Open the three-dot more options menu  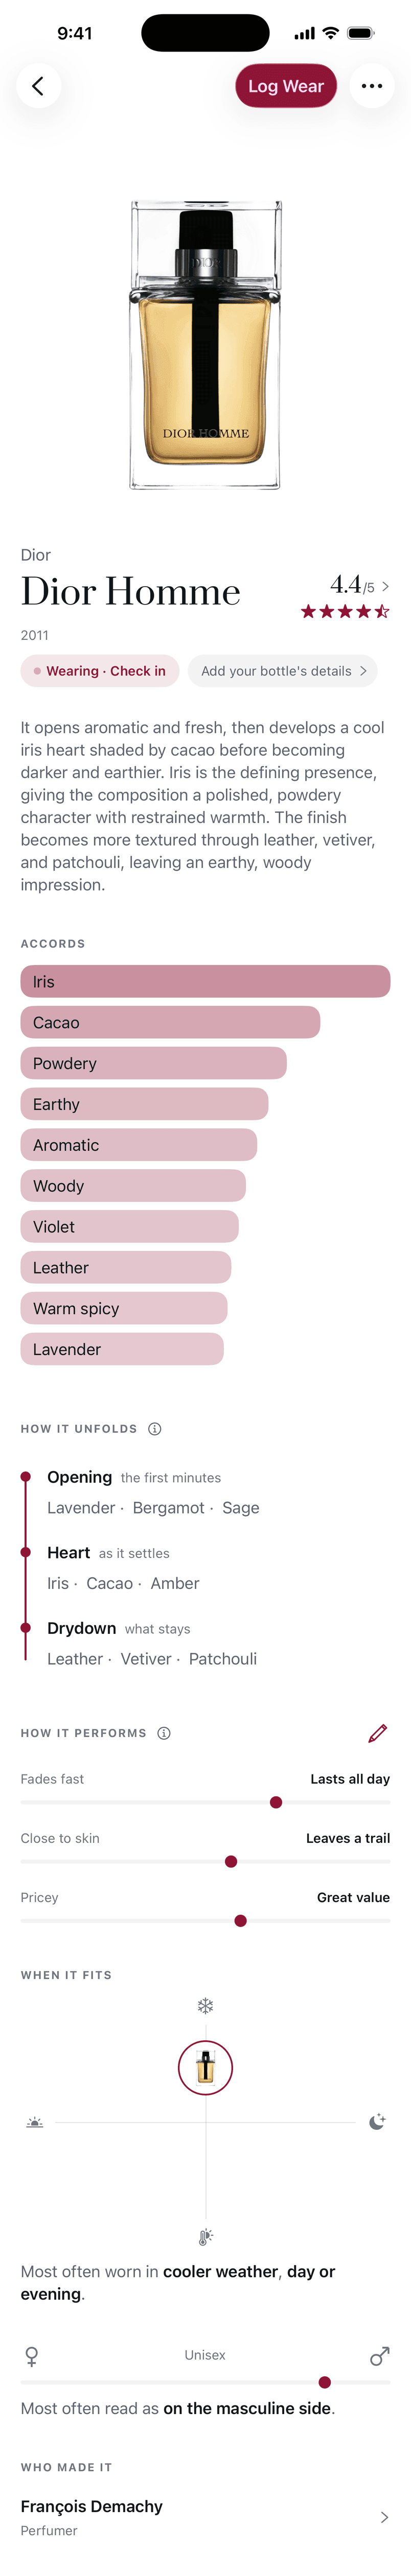(x=372, y=86)
